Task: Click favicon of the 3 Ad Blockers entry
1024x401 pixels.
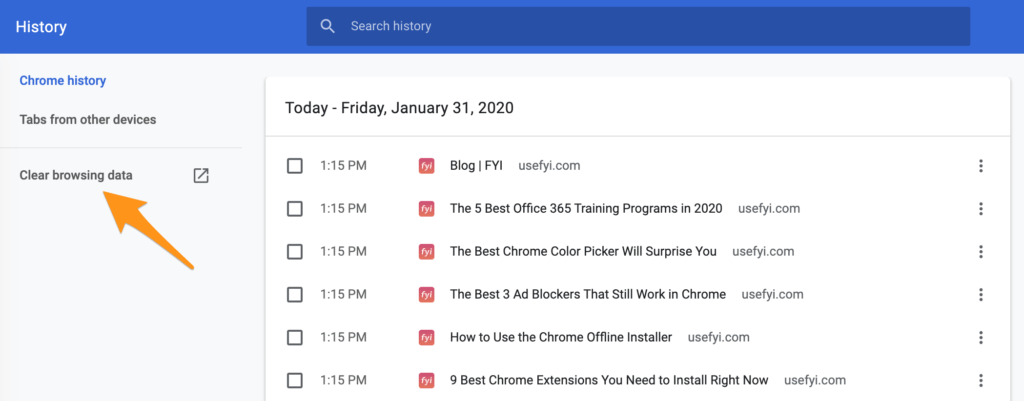Action: (426, 295)
